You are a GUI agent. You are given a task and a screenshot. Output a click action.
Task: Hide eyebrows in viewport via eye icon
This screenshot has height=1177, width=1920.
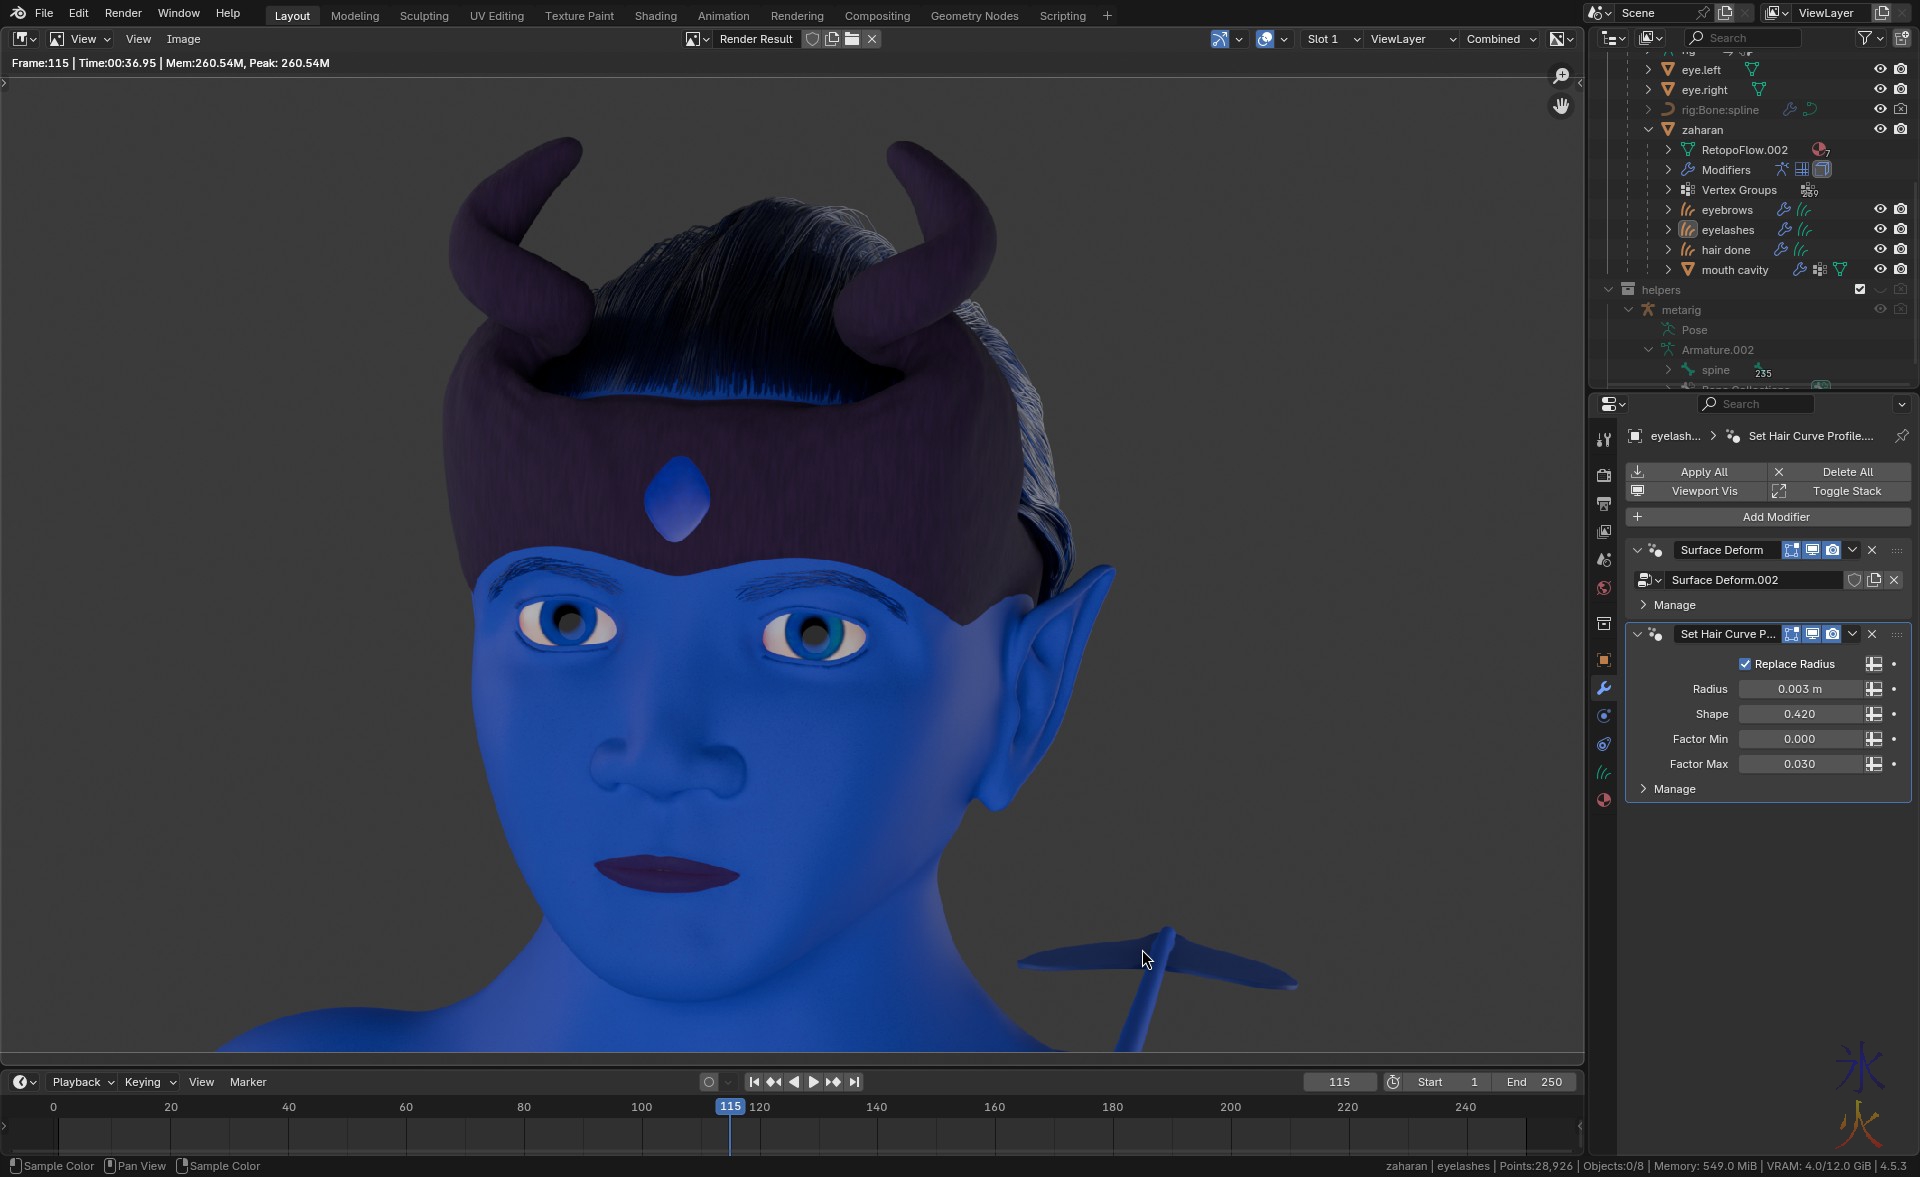click(1880, 210)
